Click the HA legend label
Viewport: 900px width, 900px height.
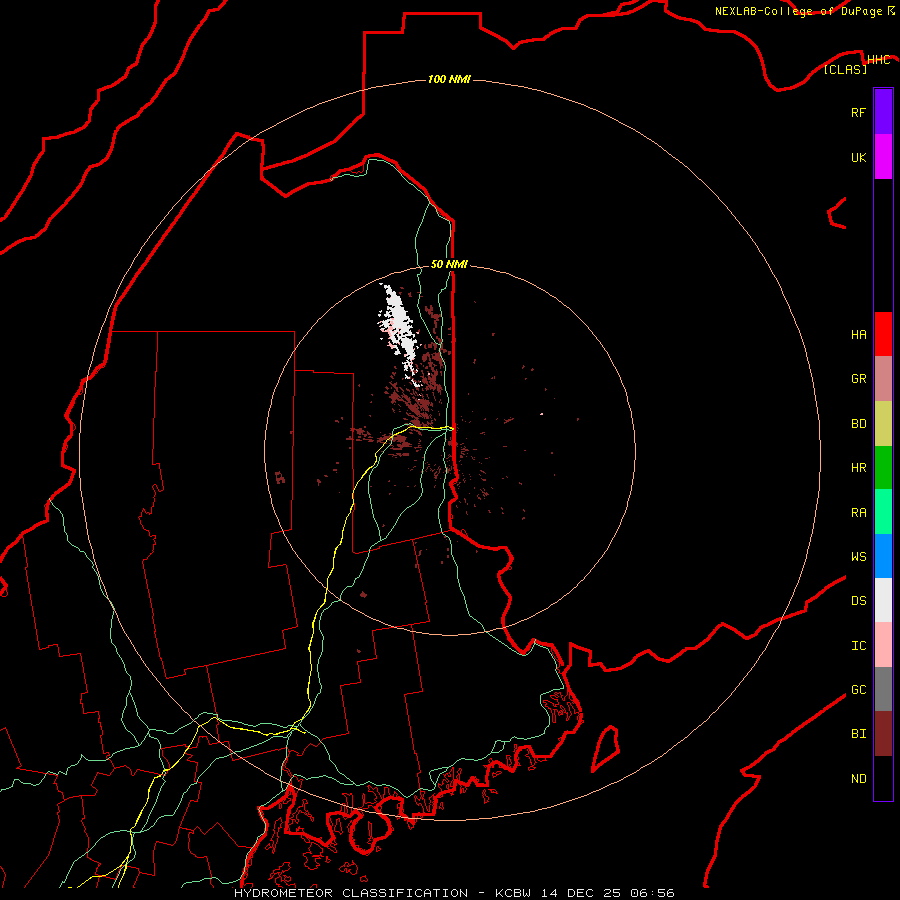pos(858,334)
